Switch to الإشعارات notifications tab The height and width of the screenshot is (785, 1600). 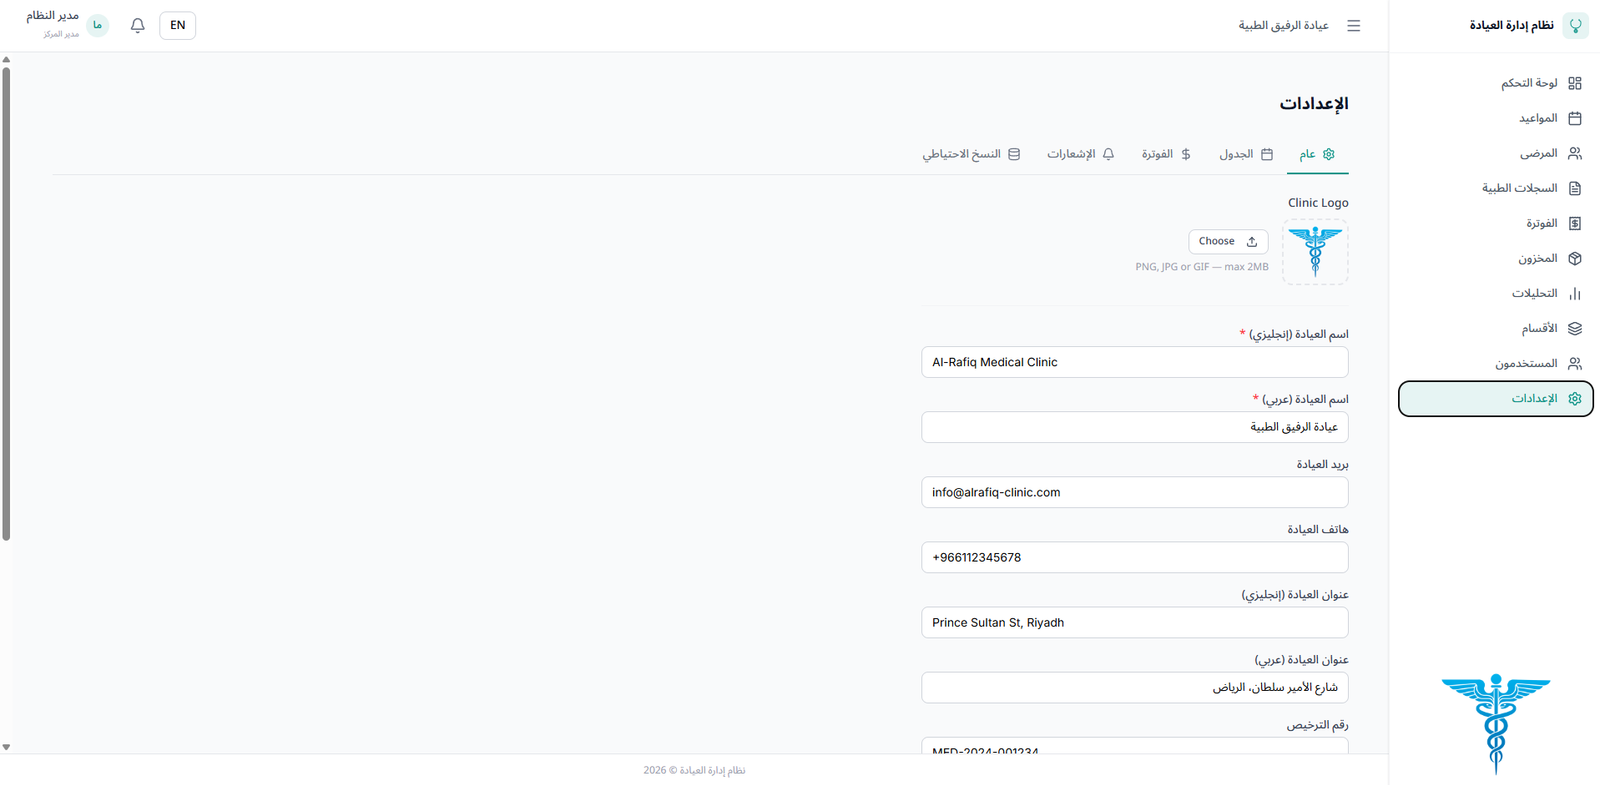coord(1080,154)
